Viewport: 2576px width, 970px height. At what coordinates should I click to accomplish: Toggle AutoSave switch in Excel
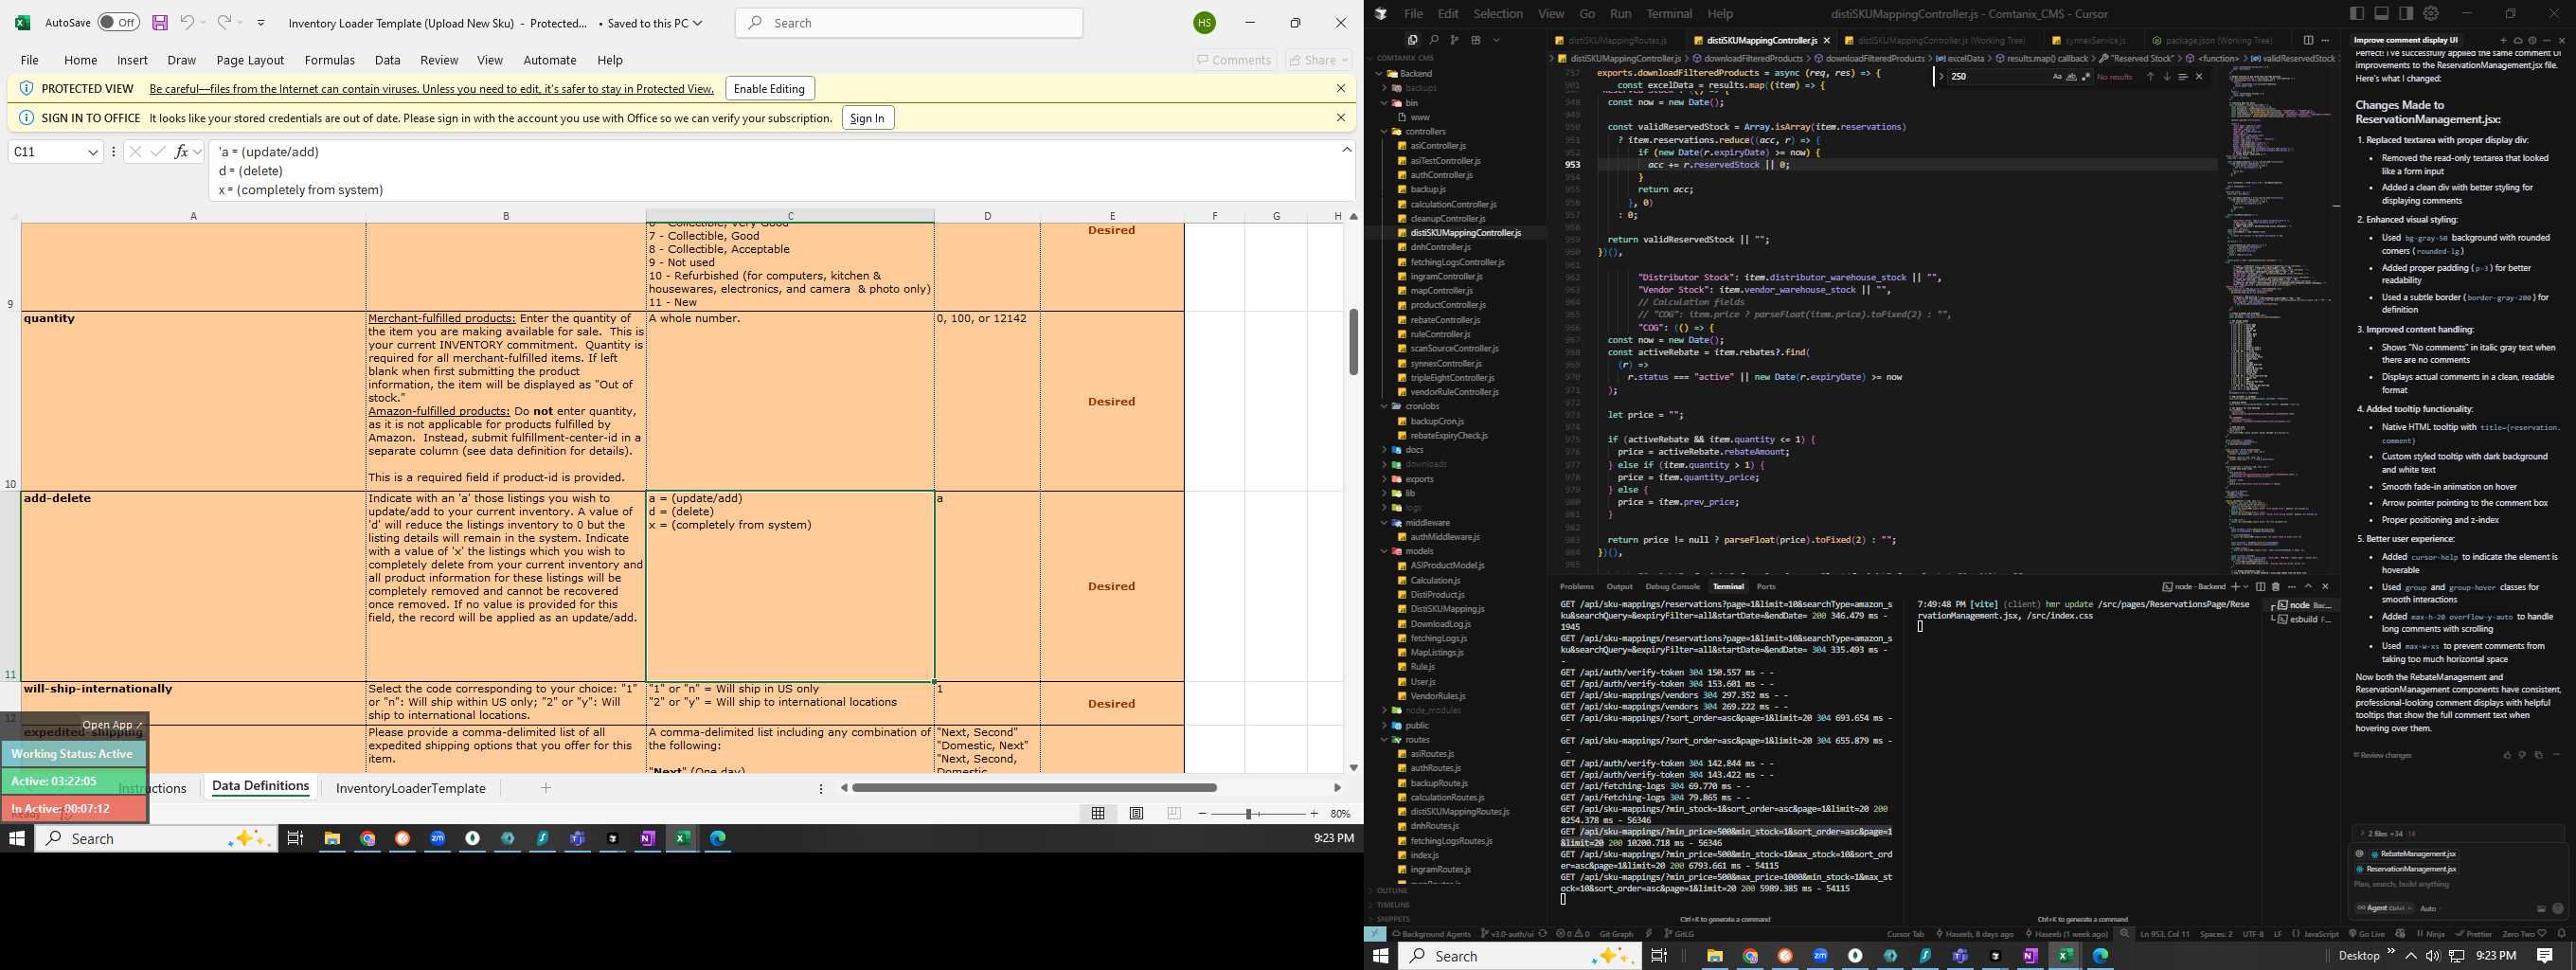118,22
